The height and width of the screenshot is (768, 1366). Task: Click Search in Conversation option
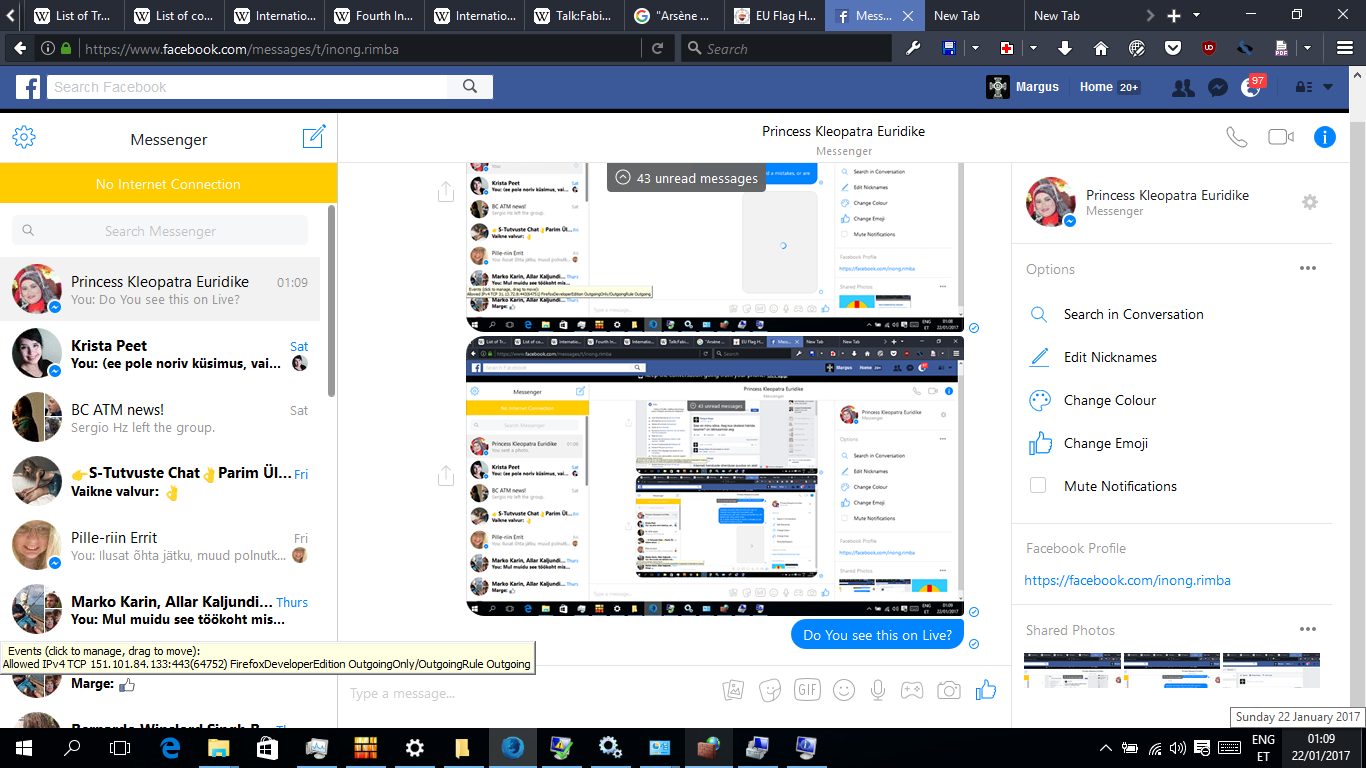pyautogui.click(x=1133, y=314)
